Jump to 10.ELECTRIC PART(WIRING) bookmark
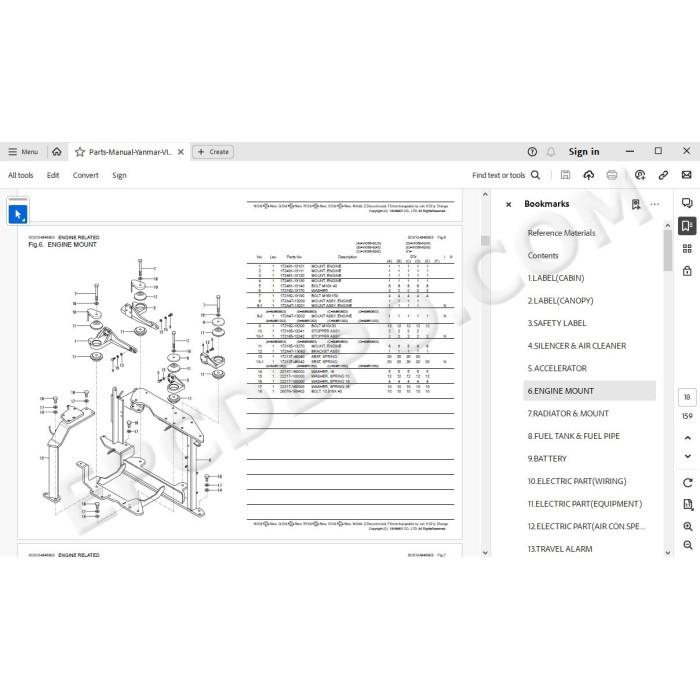 coord(577,481)
